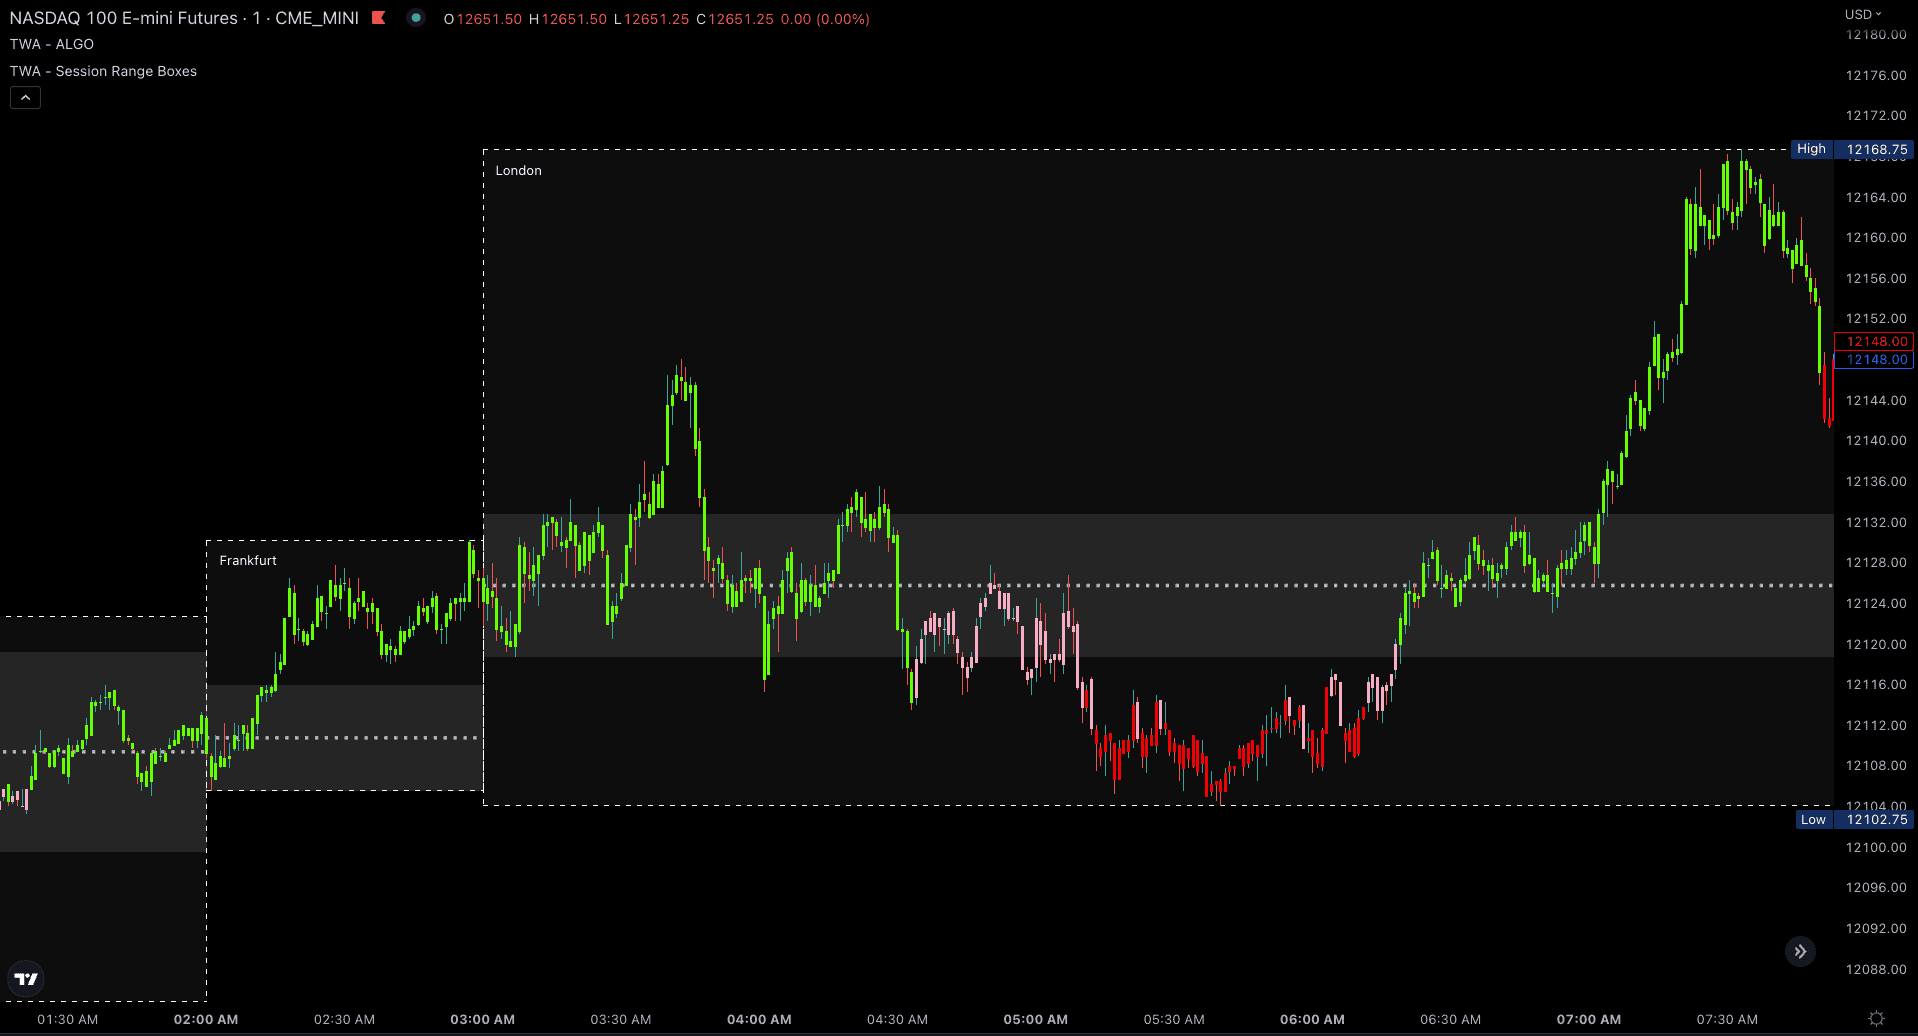The image size is (1918, 1036).
Task: Collapse the indicator legend with the chevron
Action: (x=25, y=98)
